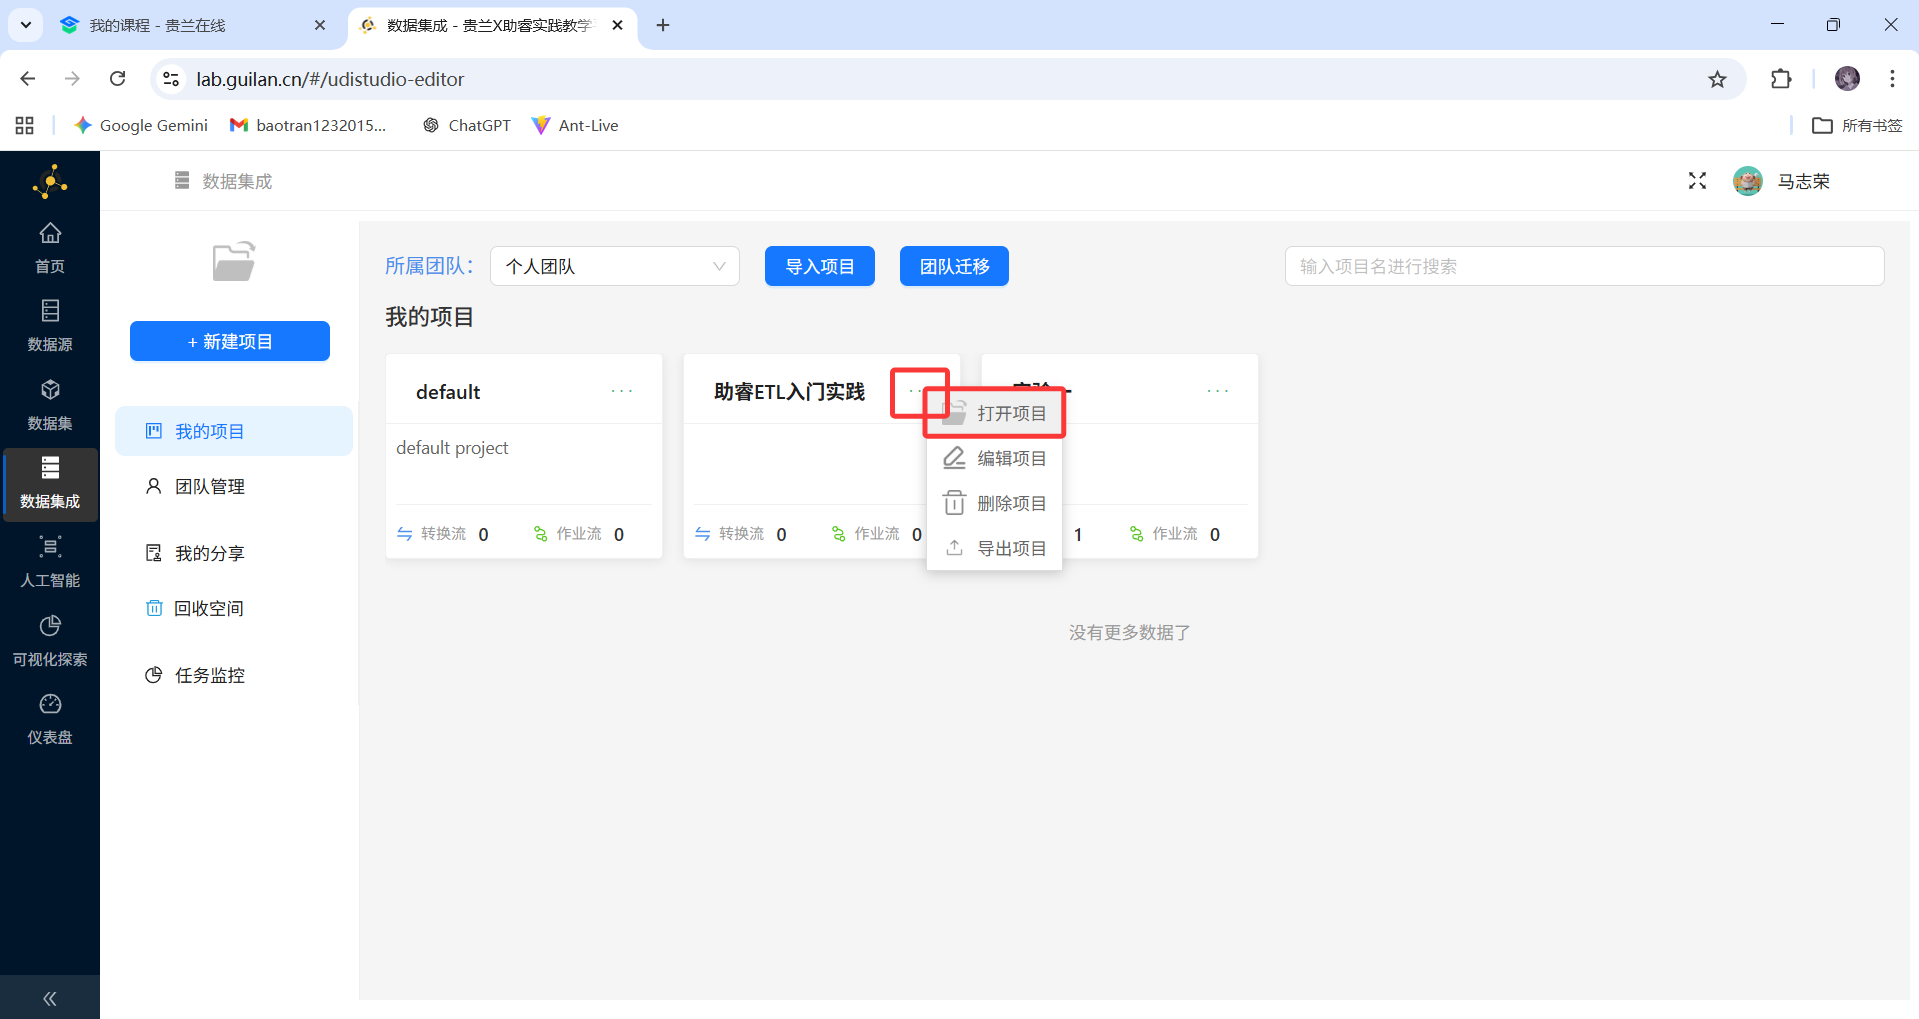Screen dimensions: 1919x1019
Task: Open the three-dot menu on default card
Action: (622, 391)
